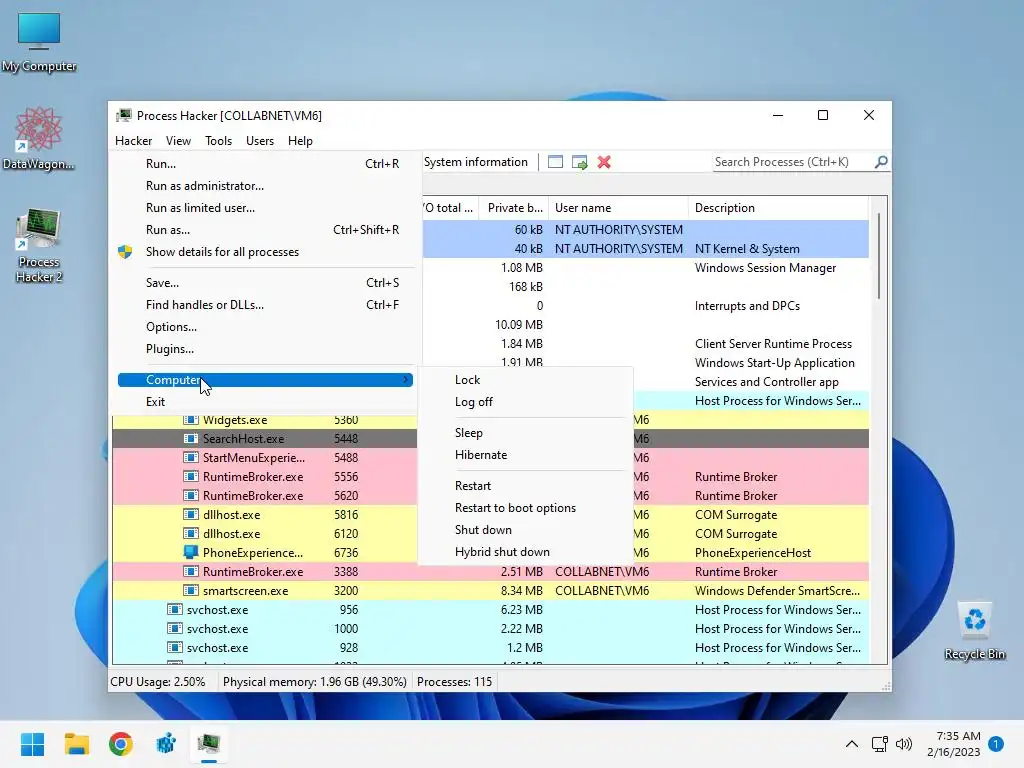Viewport: 1024px width, 768px height.
Task: Open the Hacker menu
Action: [x=133, y=141]
